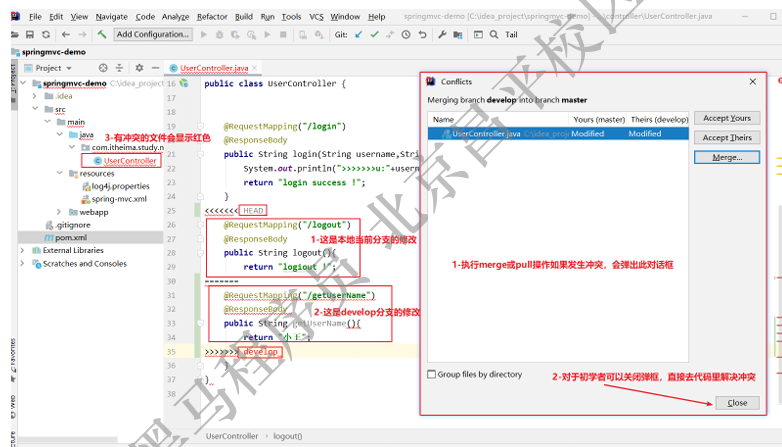
Task: Click the Search Everywhere magnifier icon
Action: (x=494, y=34)
